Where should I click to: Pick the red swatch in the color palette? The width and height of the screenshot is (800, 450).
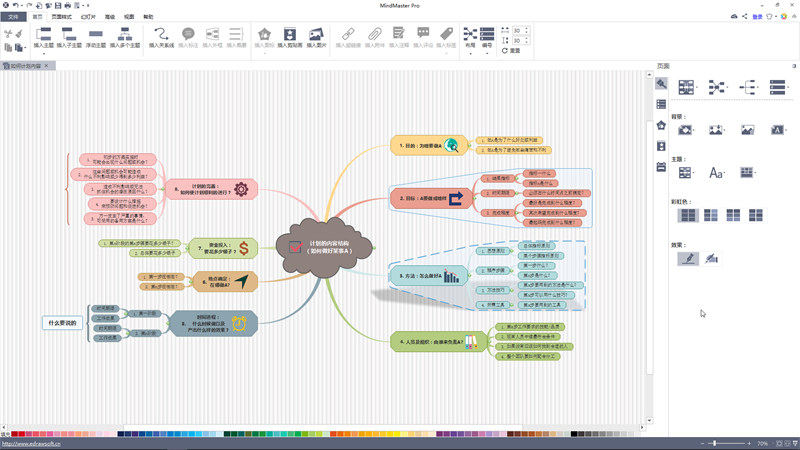tap(21, 434)
